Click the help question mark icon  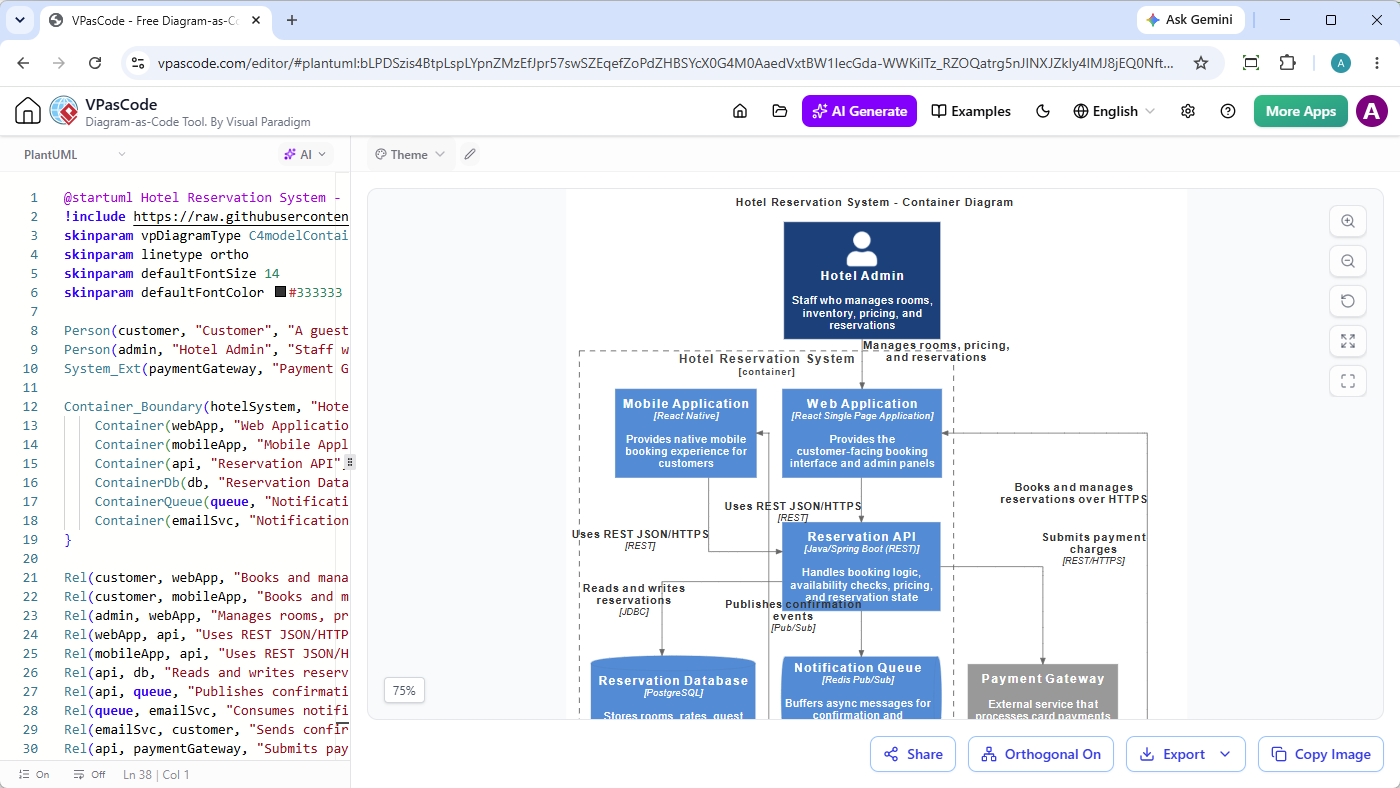(x=1228, y=111)
